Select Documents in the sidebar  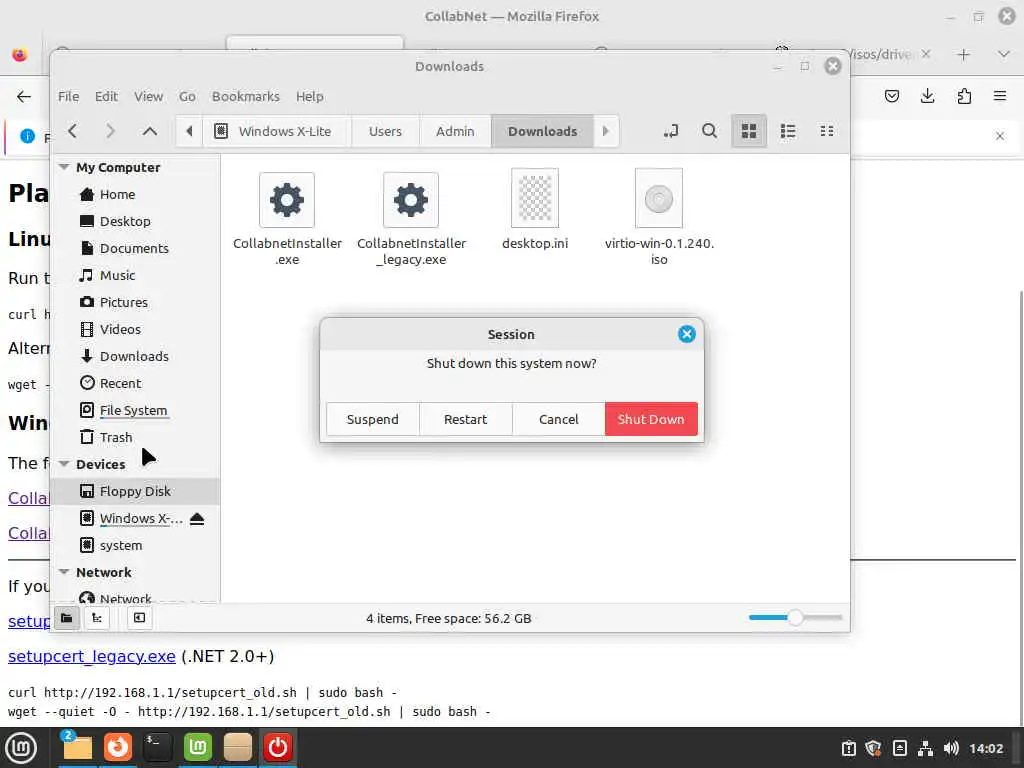(134, 248)
